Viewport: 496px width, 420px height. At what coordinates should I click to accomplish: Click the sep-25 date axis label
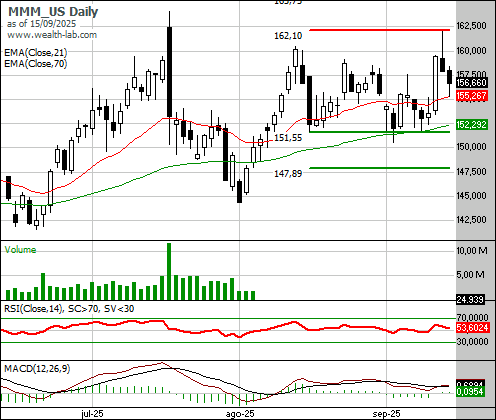point(387,414)
